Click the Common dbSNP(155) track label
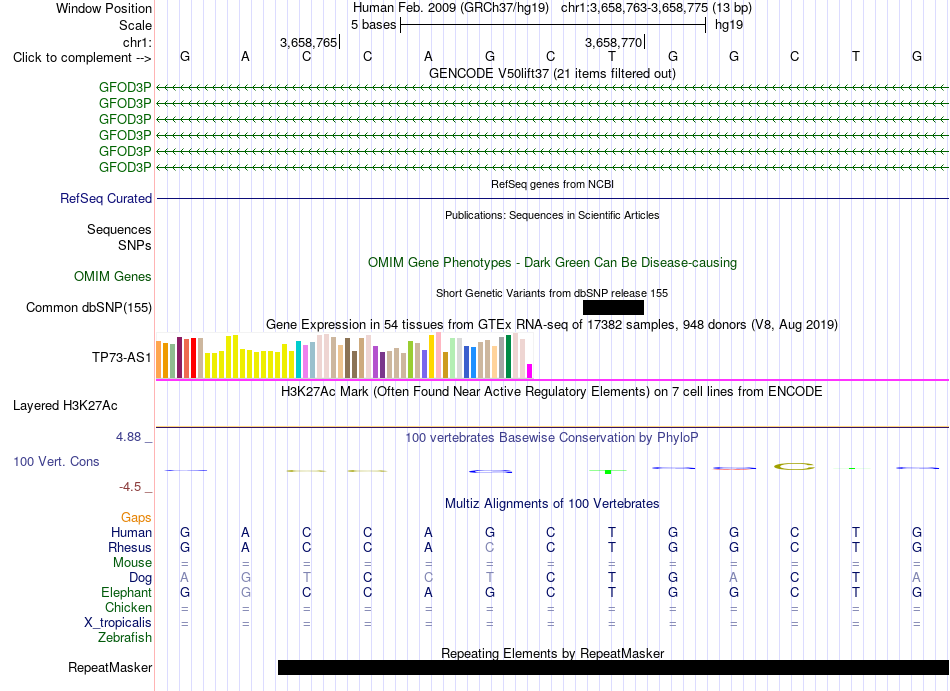 (x=89, y=308)
